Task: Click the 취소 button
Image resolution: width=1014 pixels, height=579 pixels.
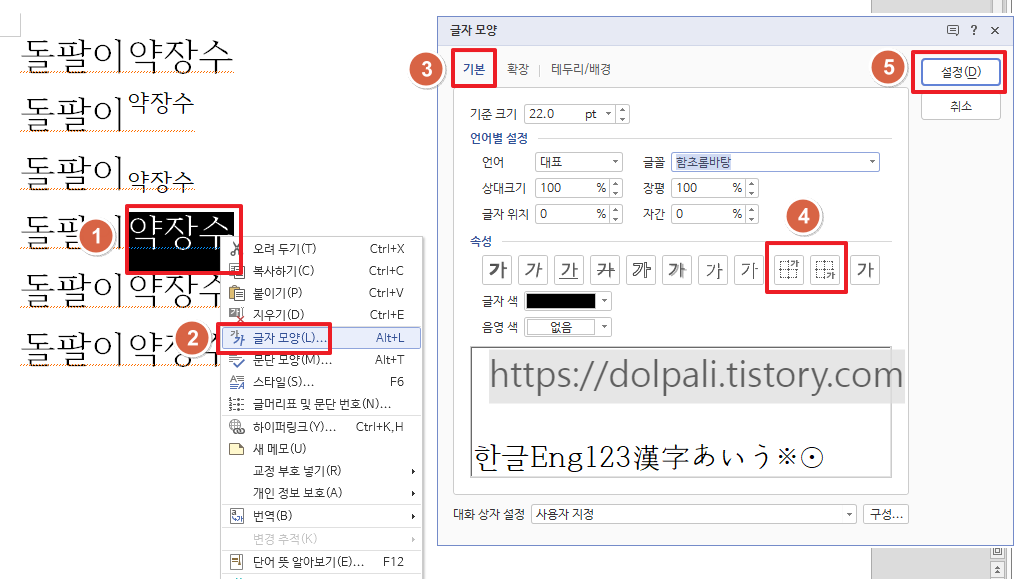Action: tap(961, 106)
